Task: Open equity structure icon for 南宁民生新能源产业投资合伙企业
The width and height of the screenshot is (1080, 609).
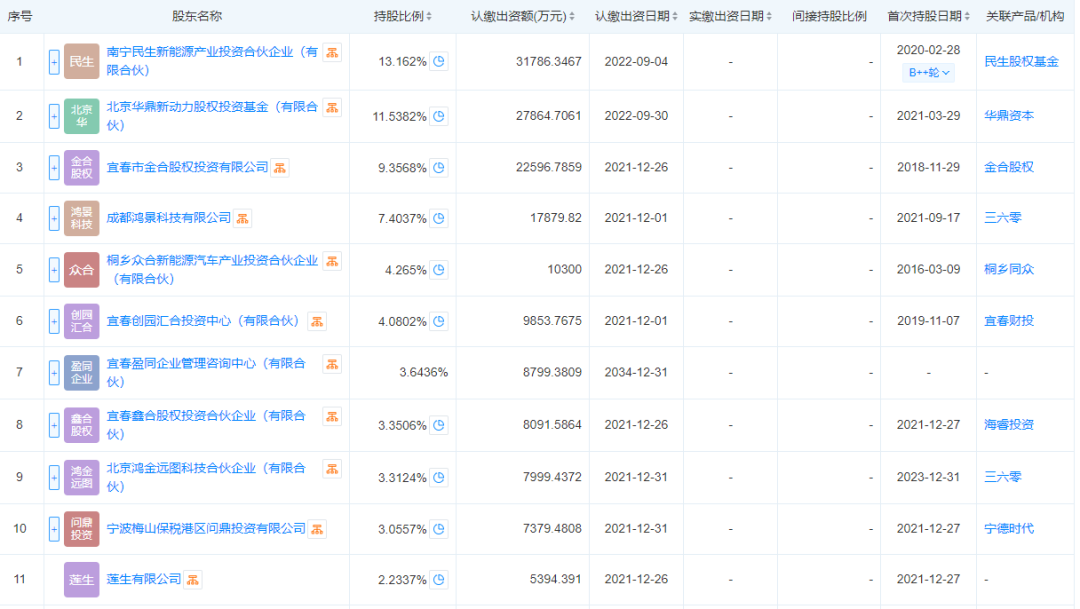Action: [332, 53]
